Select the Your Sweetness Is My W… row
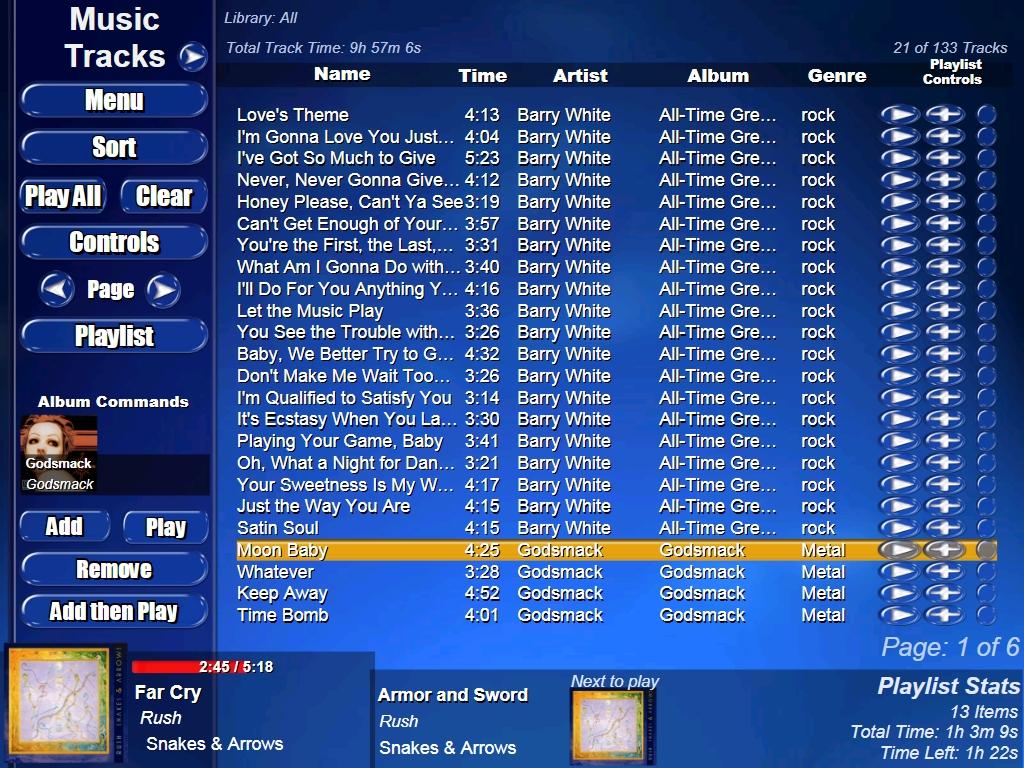 click(x=616, y=485)
